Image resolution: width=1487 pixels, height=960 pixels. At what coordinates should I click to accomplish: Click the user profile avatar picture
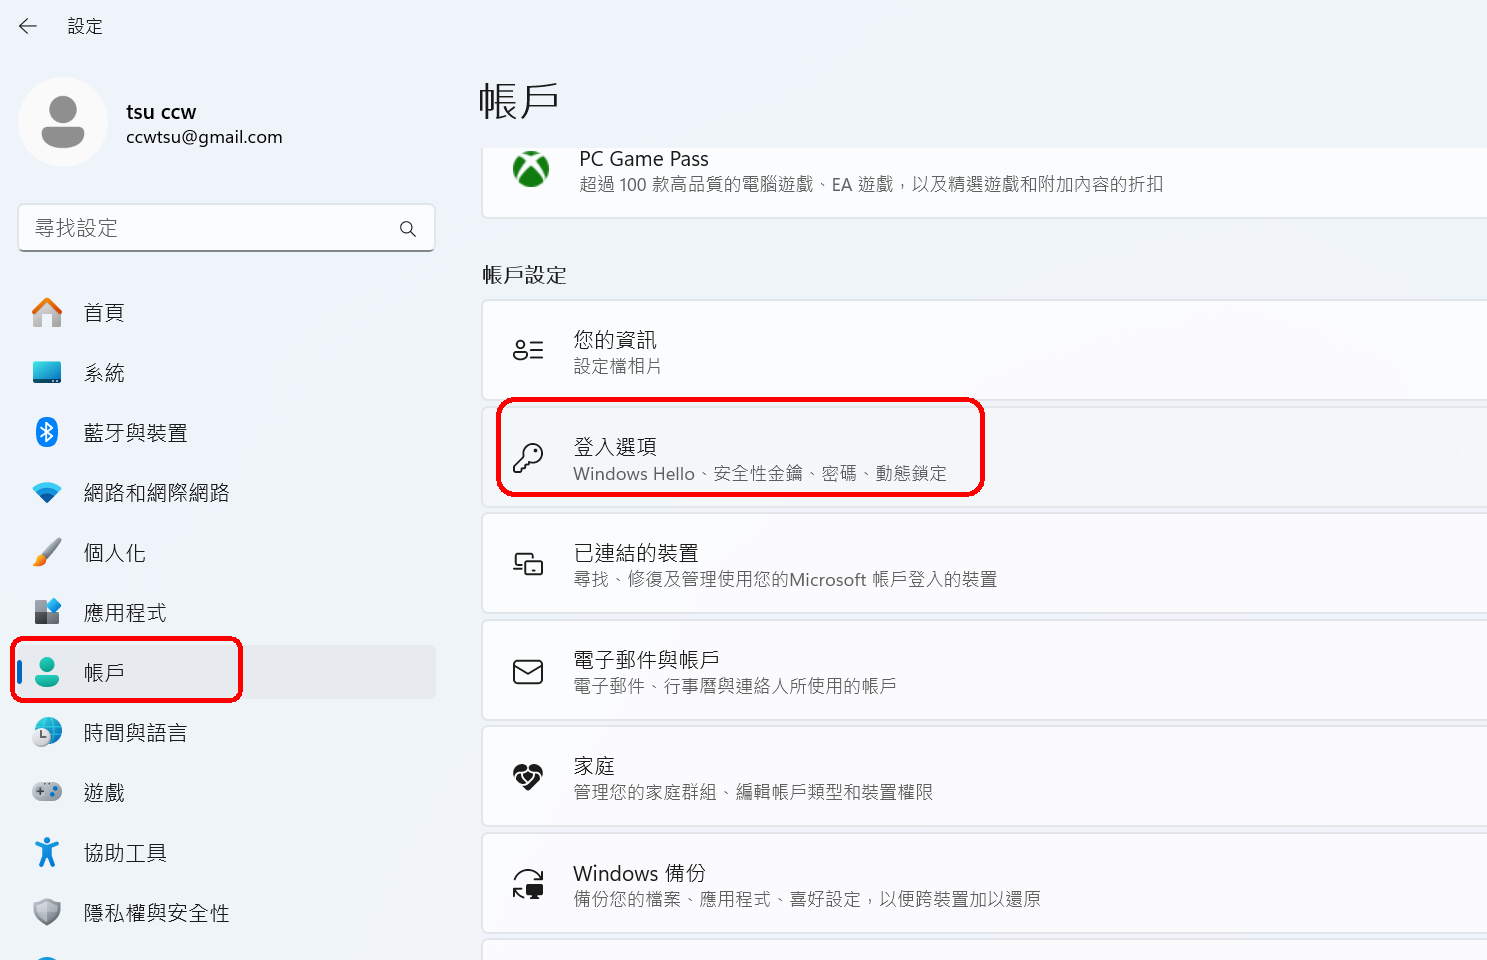pos(63,122)
